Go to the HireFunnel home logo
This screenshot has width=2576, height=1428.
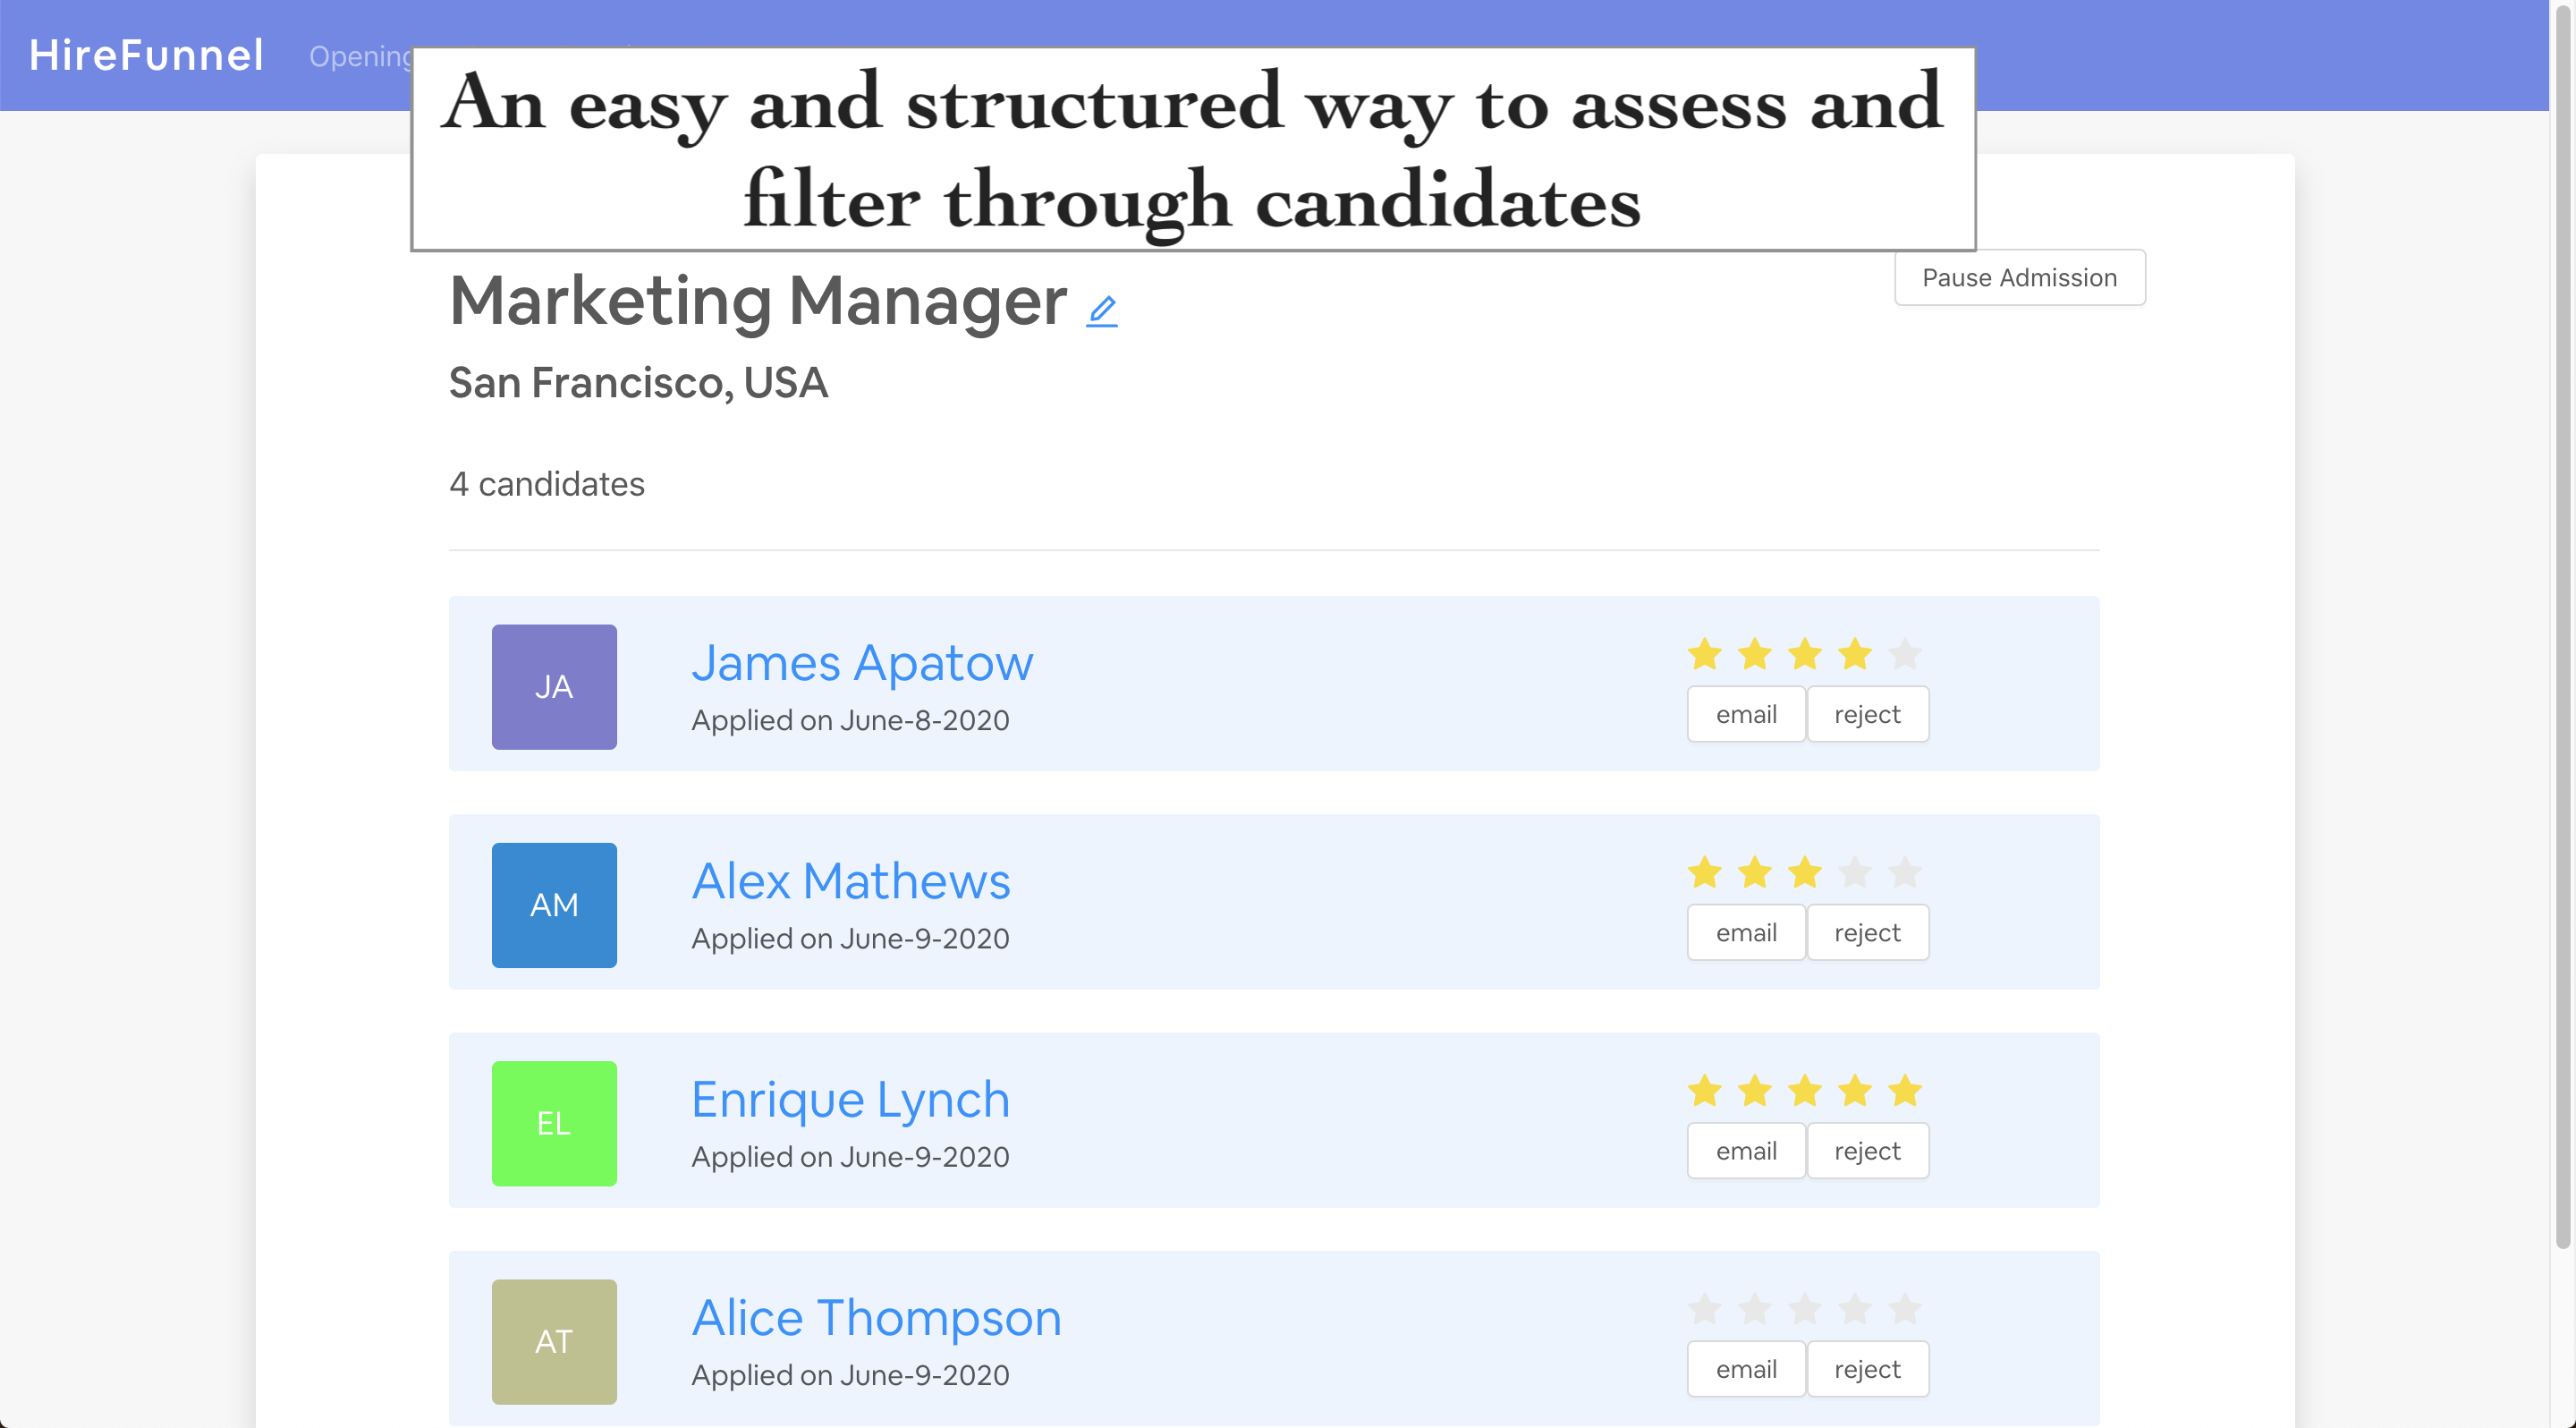pyautogui.click(x=146, y=55)
